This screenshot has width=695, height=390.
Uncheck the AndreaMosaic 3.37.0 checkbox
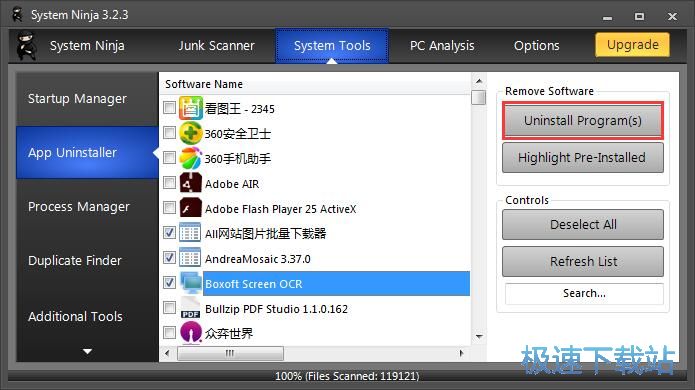pos(169,257)
